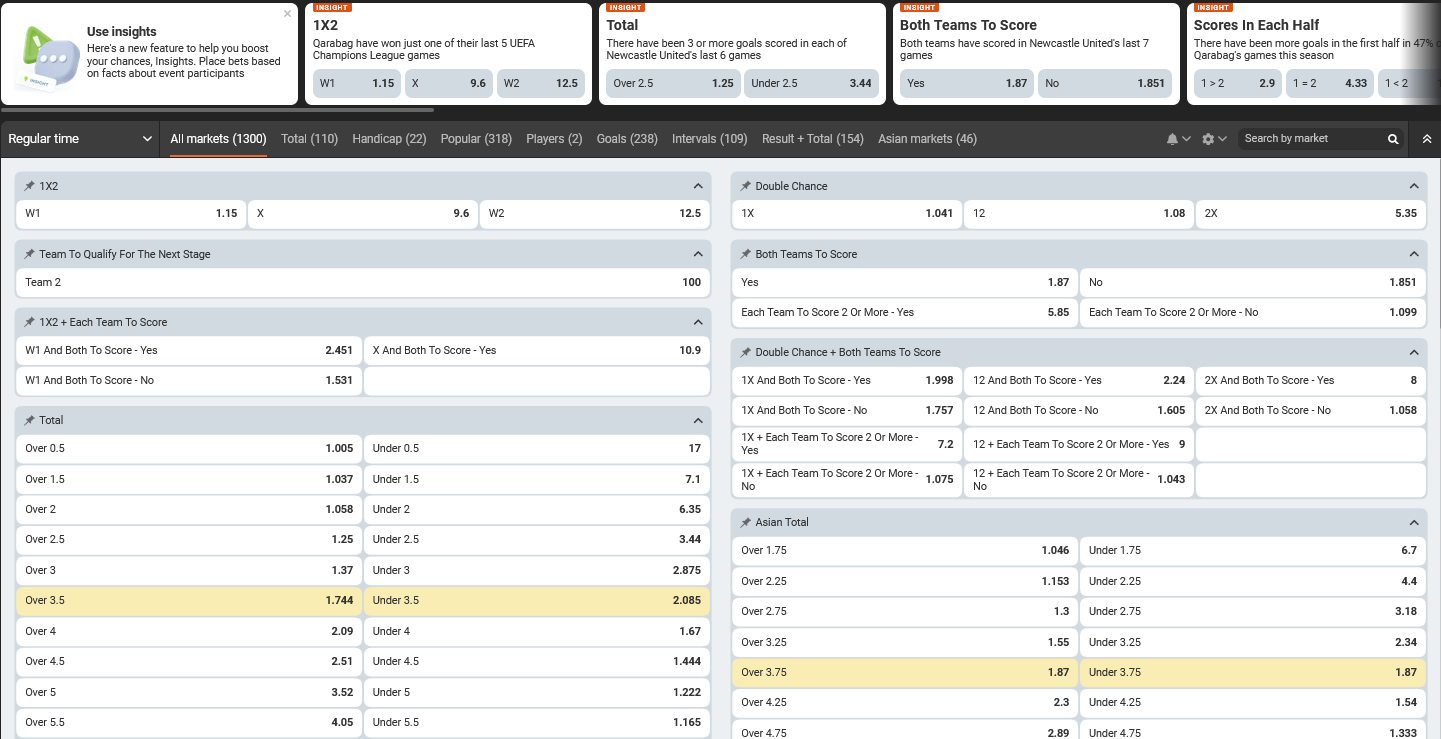Collapse all markets with double chevron icon
This screenshot has height=739, width=1441.
pos(1427,139)
